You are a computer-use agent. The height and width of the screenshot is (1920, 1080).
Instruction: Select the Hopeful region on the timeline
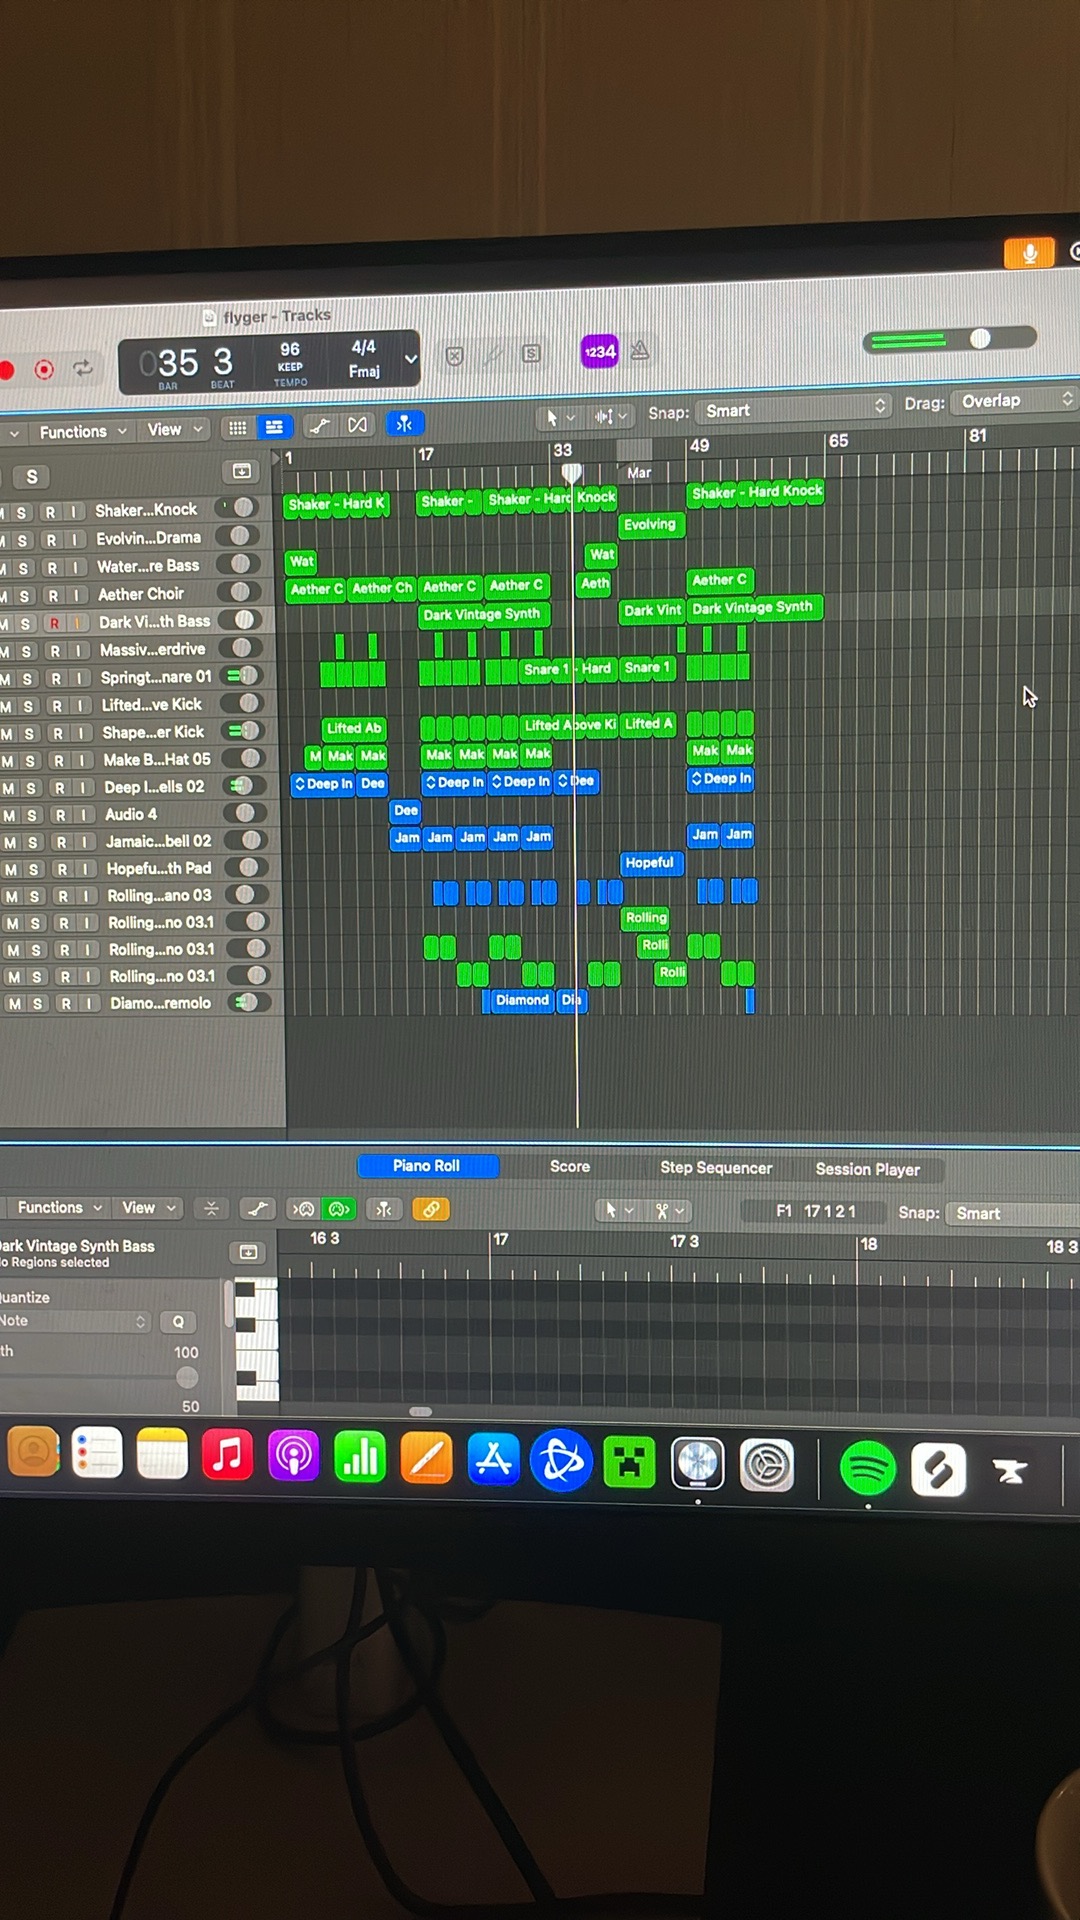(x=651, y=862)
